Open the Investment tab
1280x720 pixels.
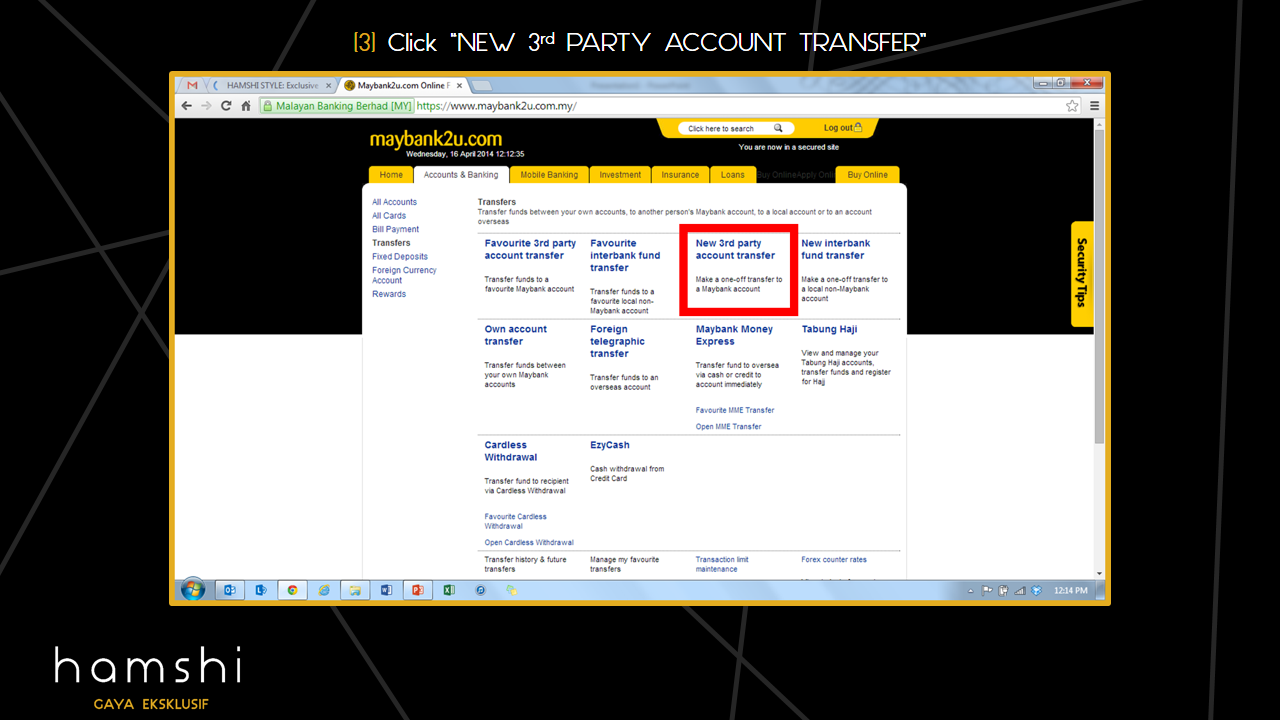tap(620, 175)
